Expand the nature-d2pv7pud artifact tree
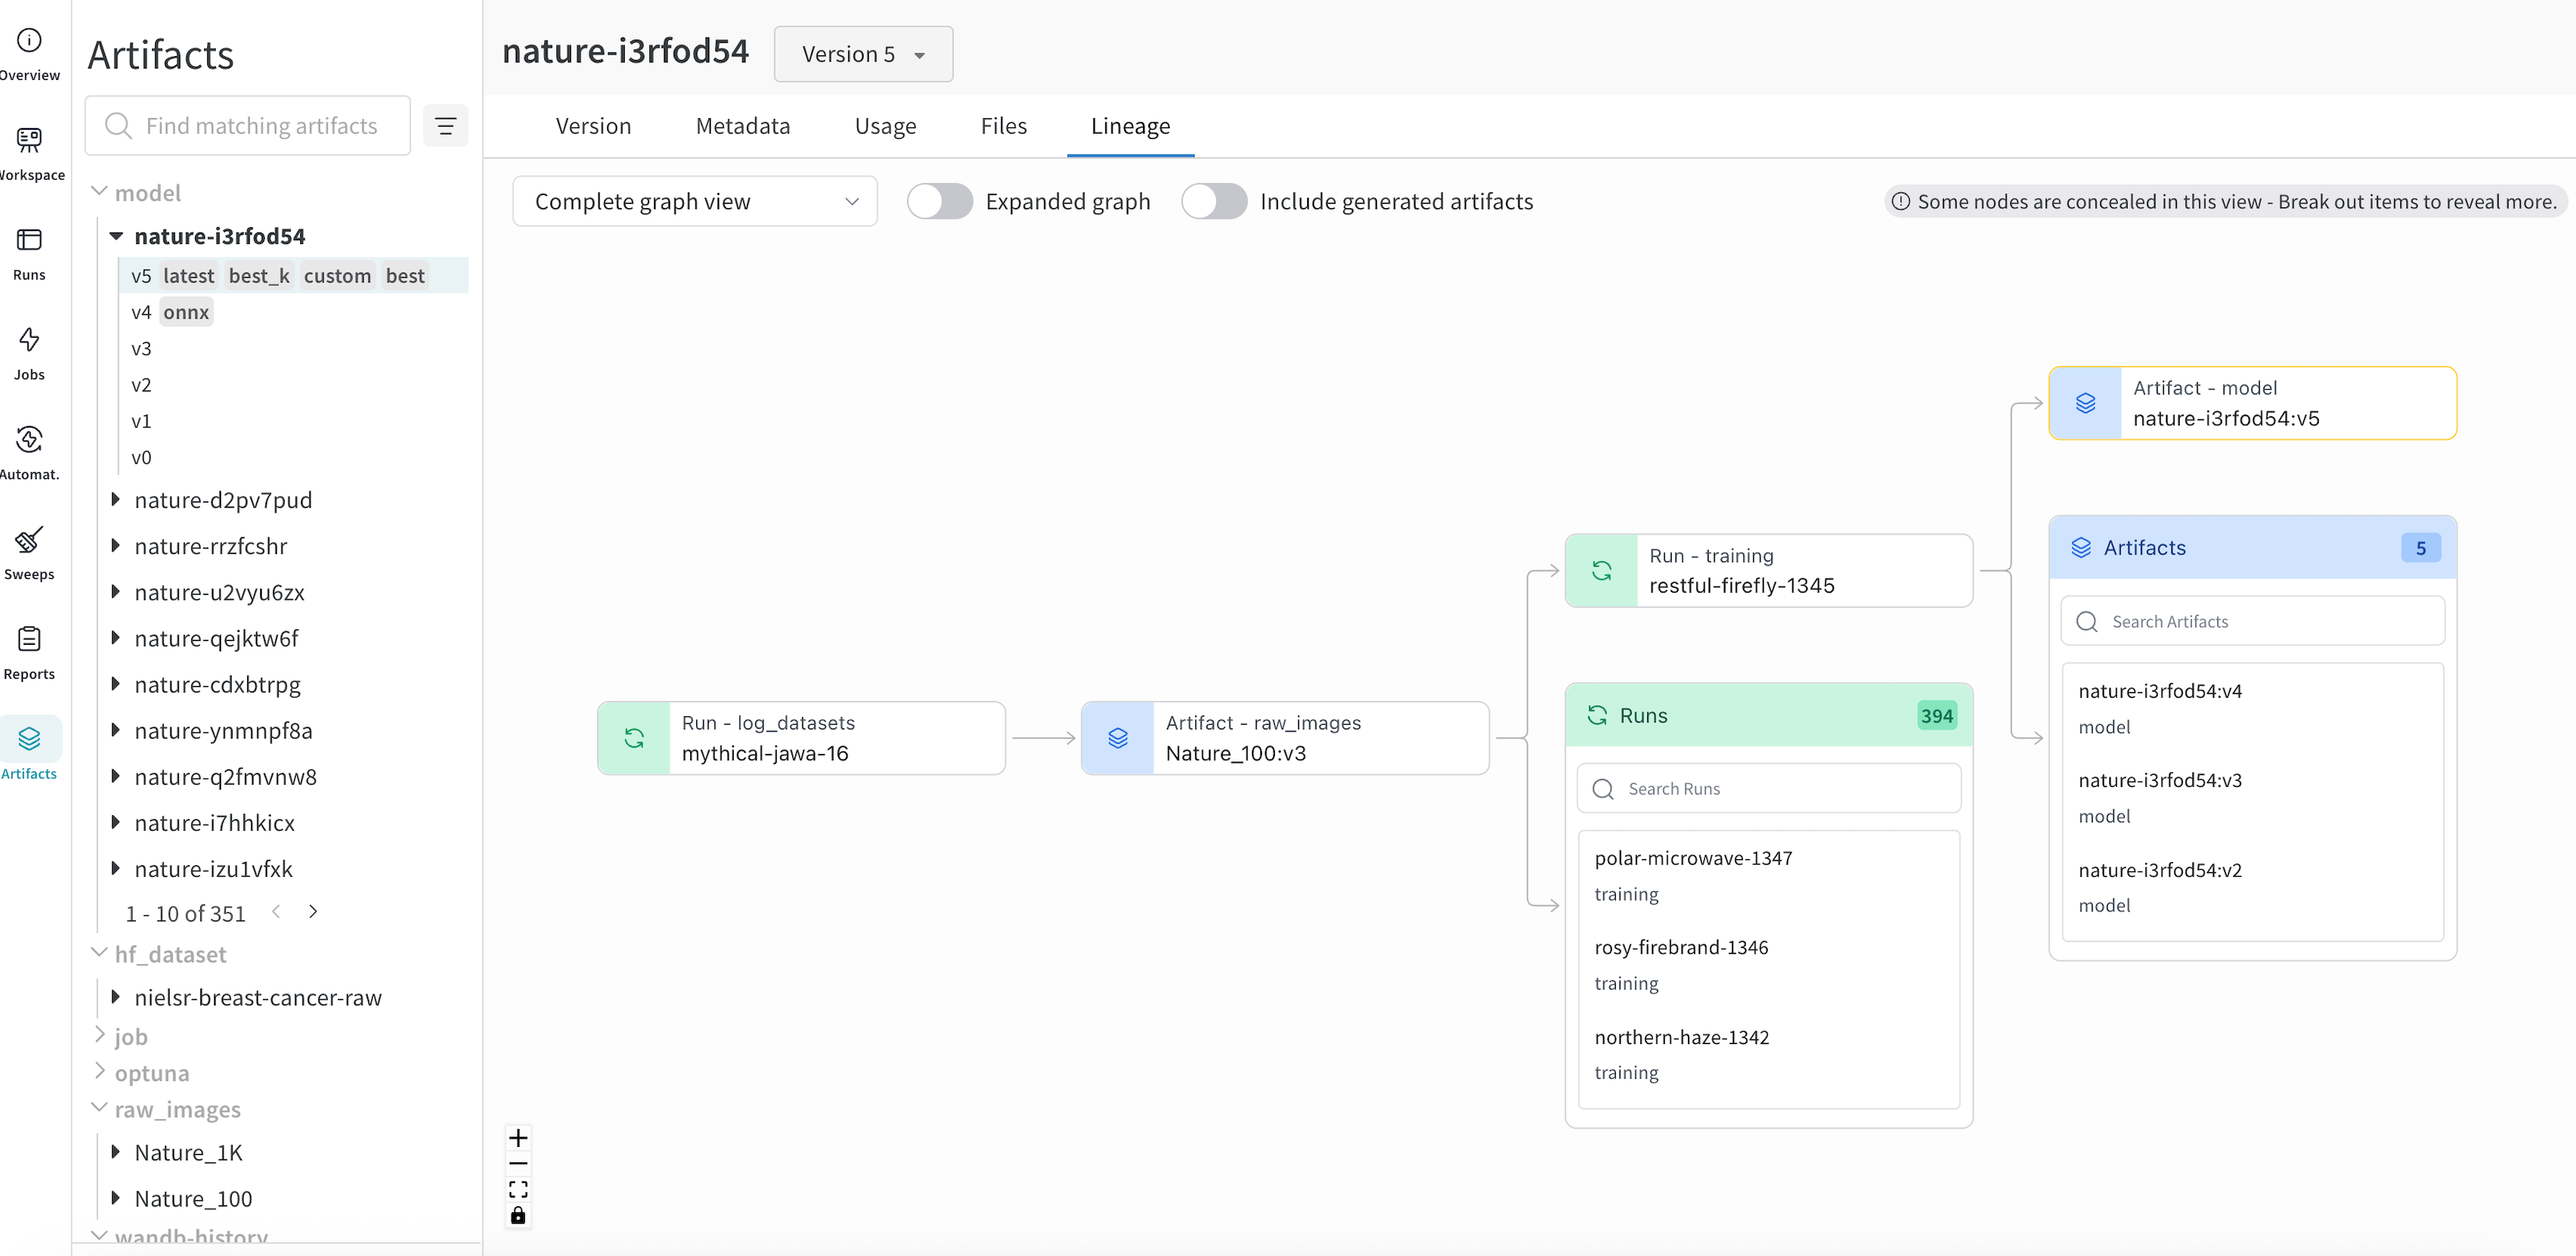 click(115, 499)
